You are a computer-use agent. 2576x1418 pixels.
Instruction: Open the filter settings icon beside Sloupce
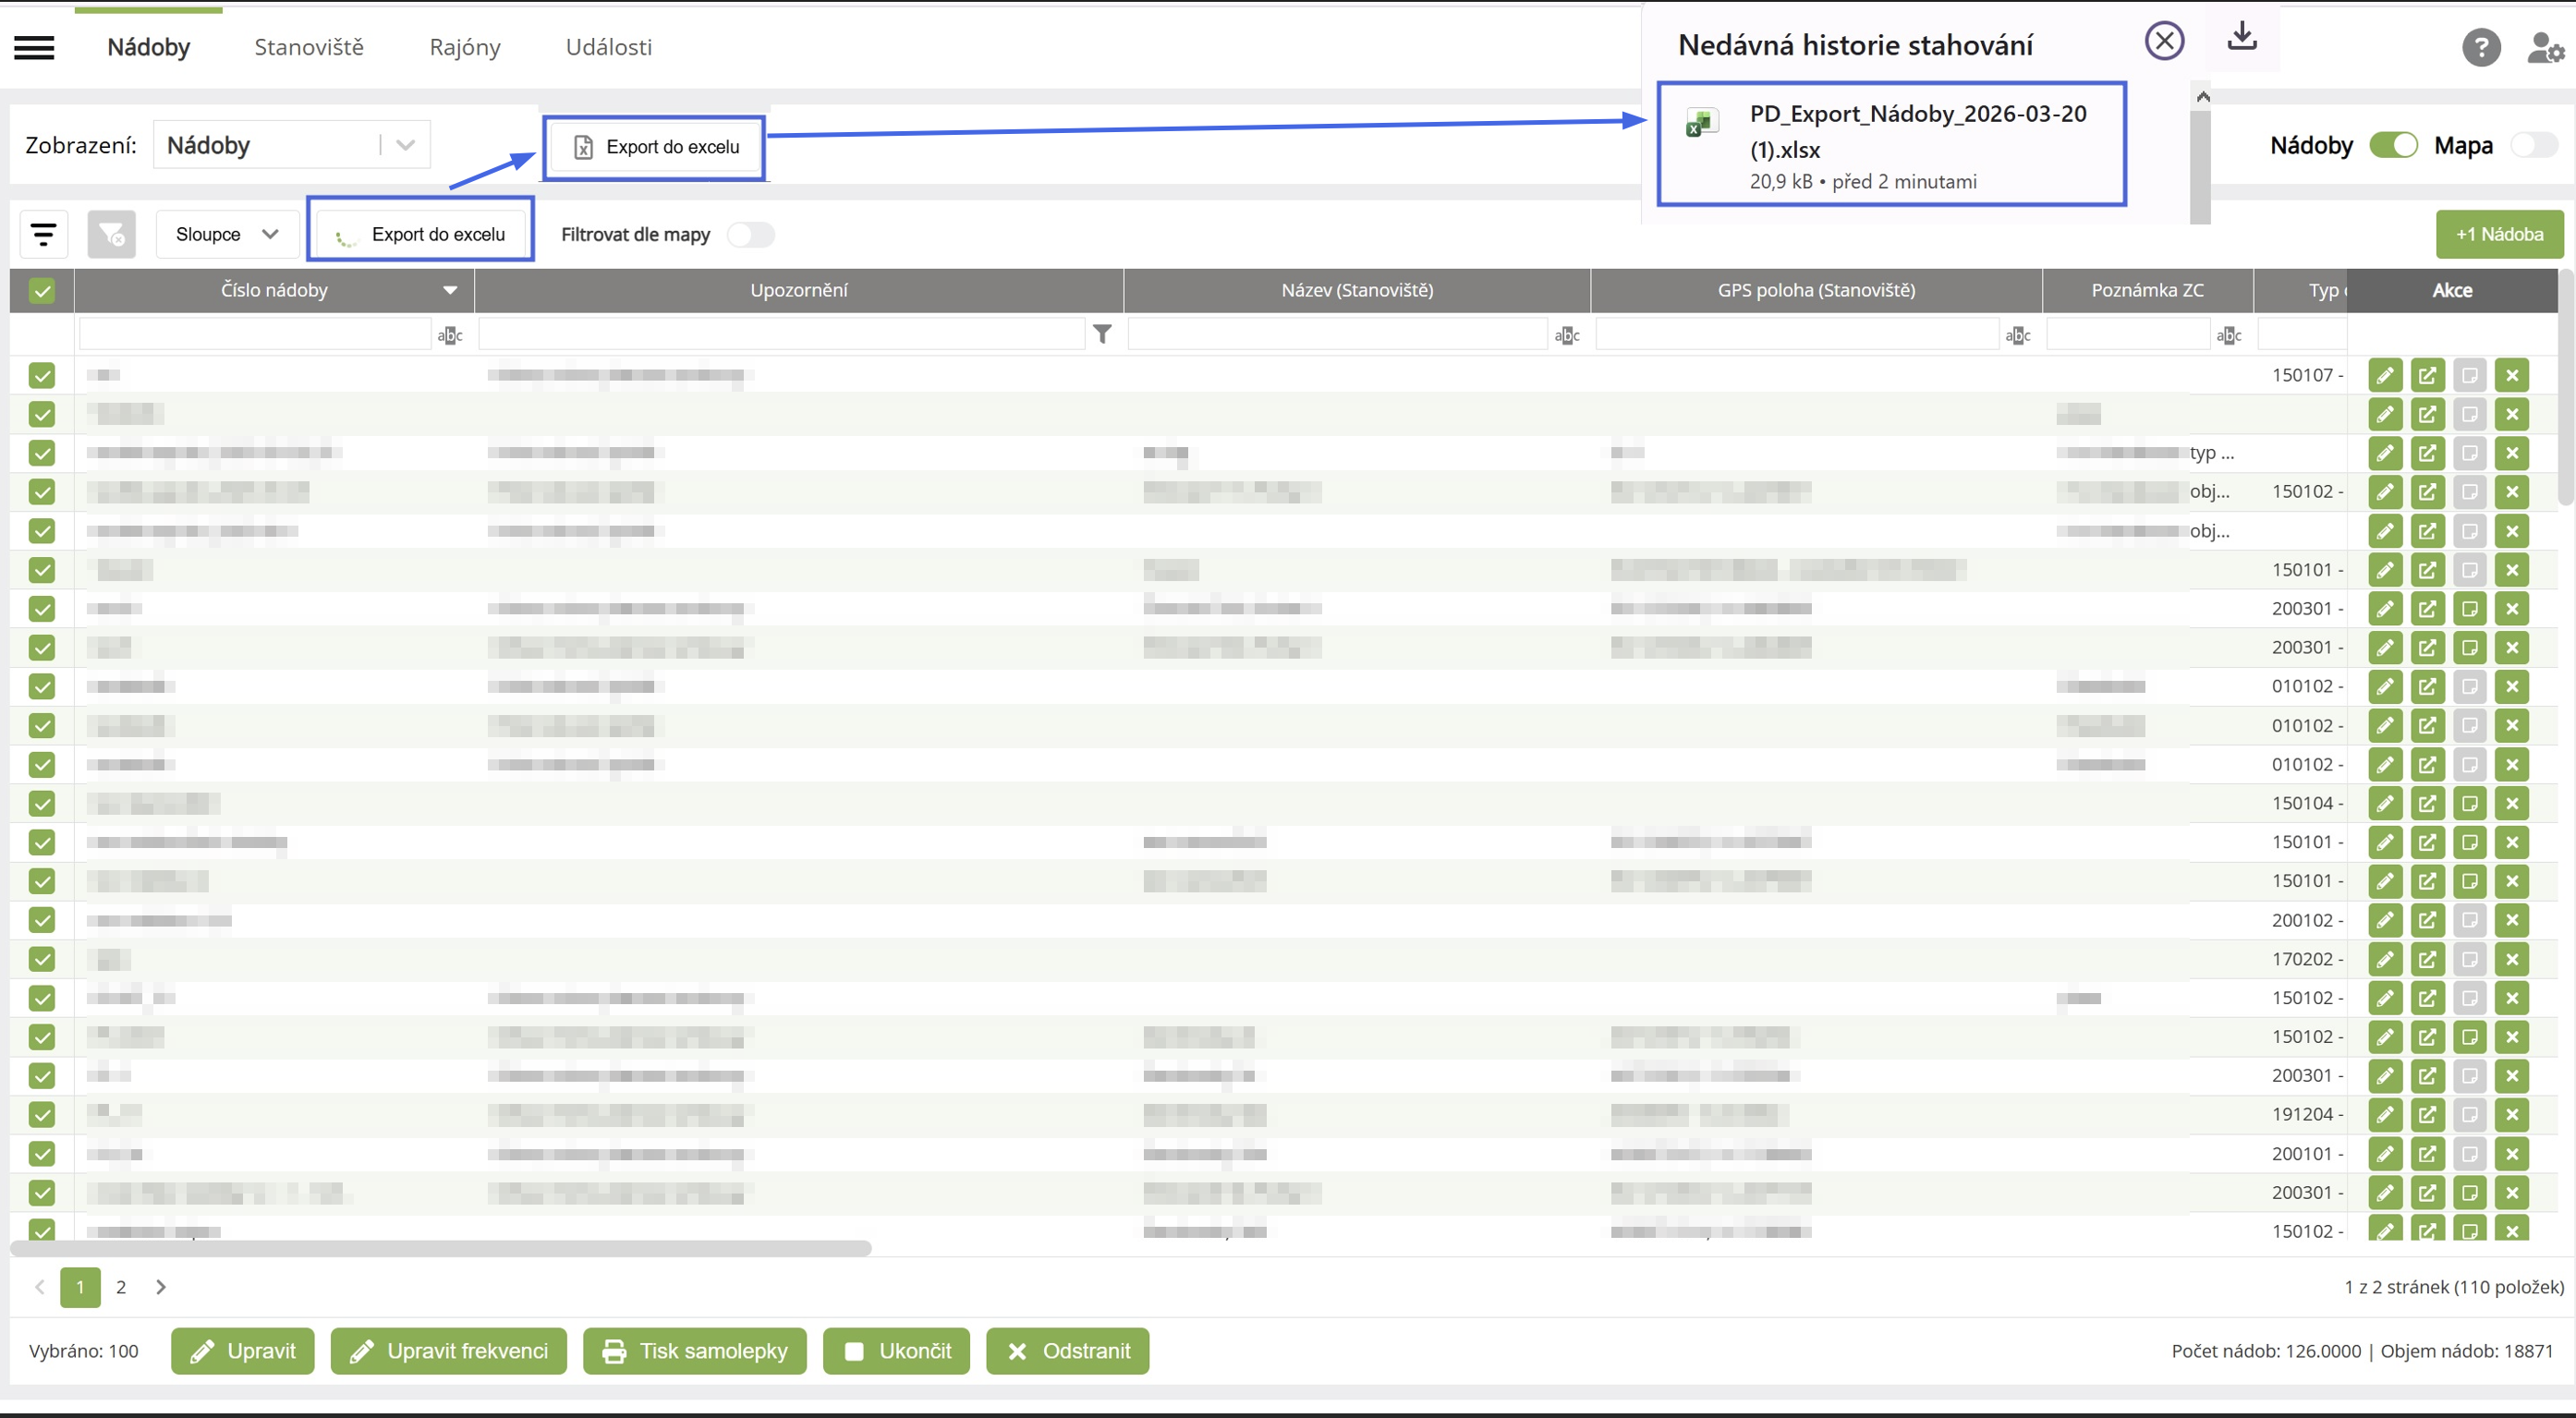(x=44, y=235)
